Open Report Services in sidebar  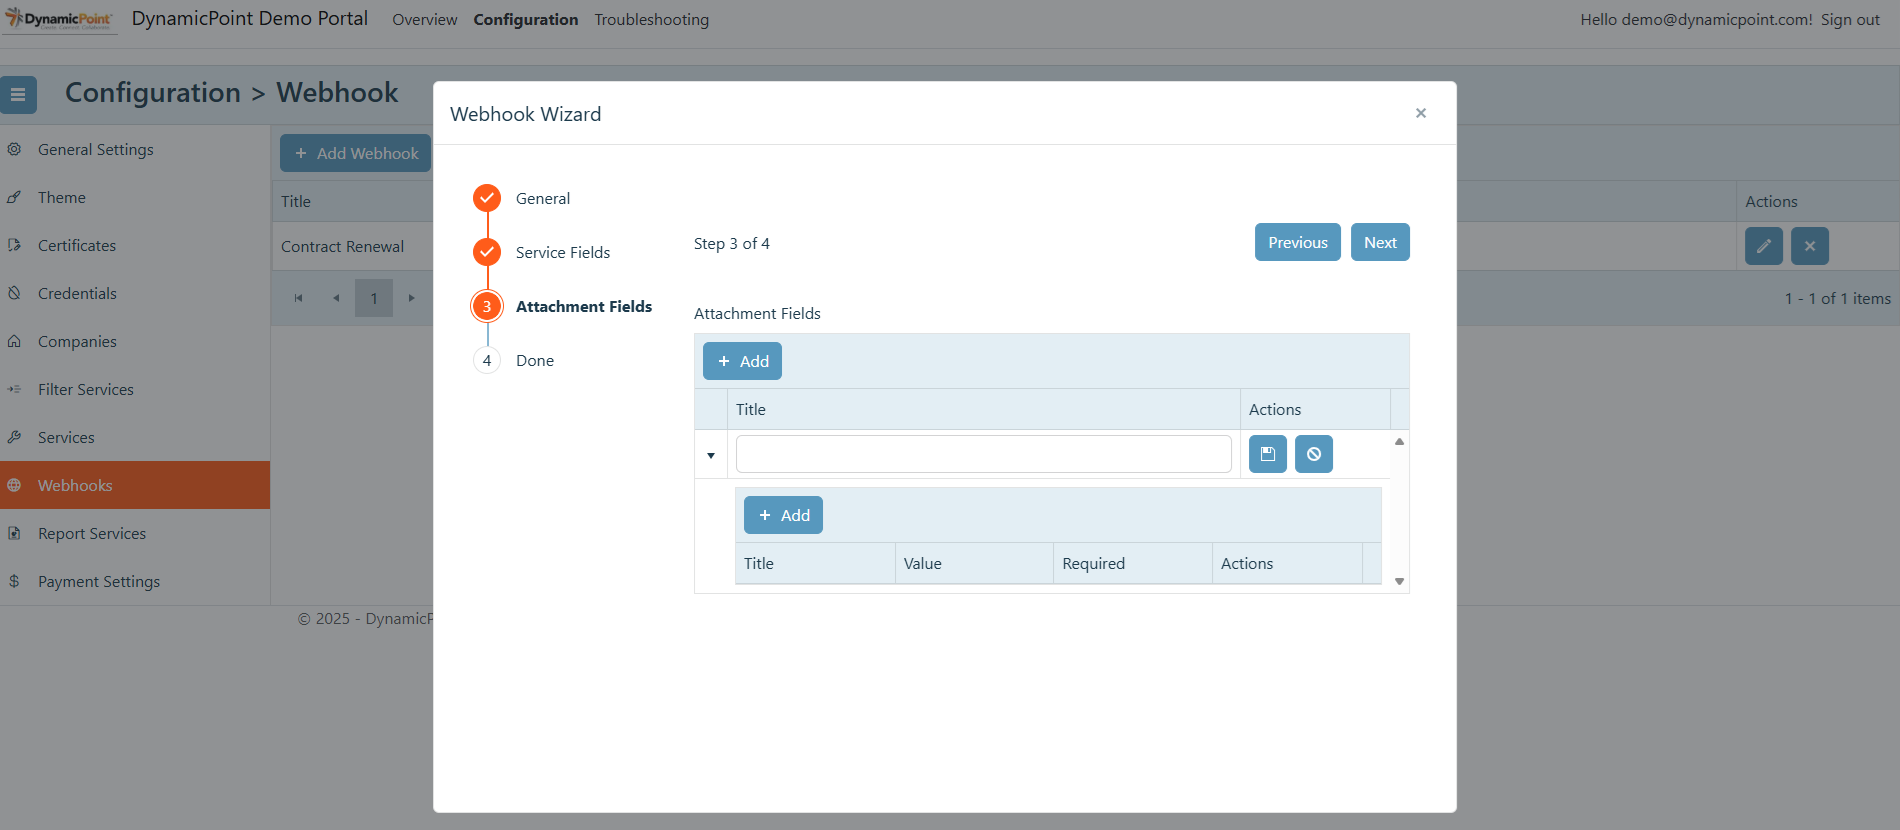click(x=135, y=533)
